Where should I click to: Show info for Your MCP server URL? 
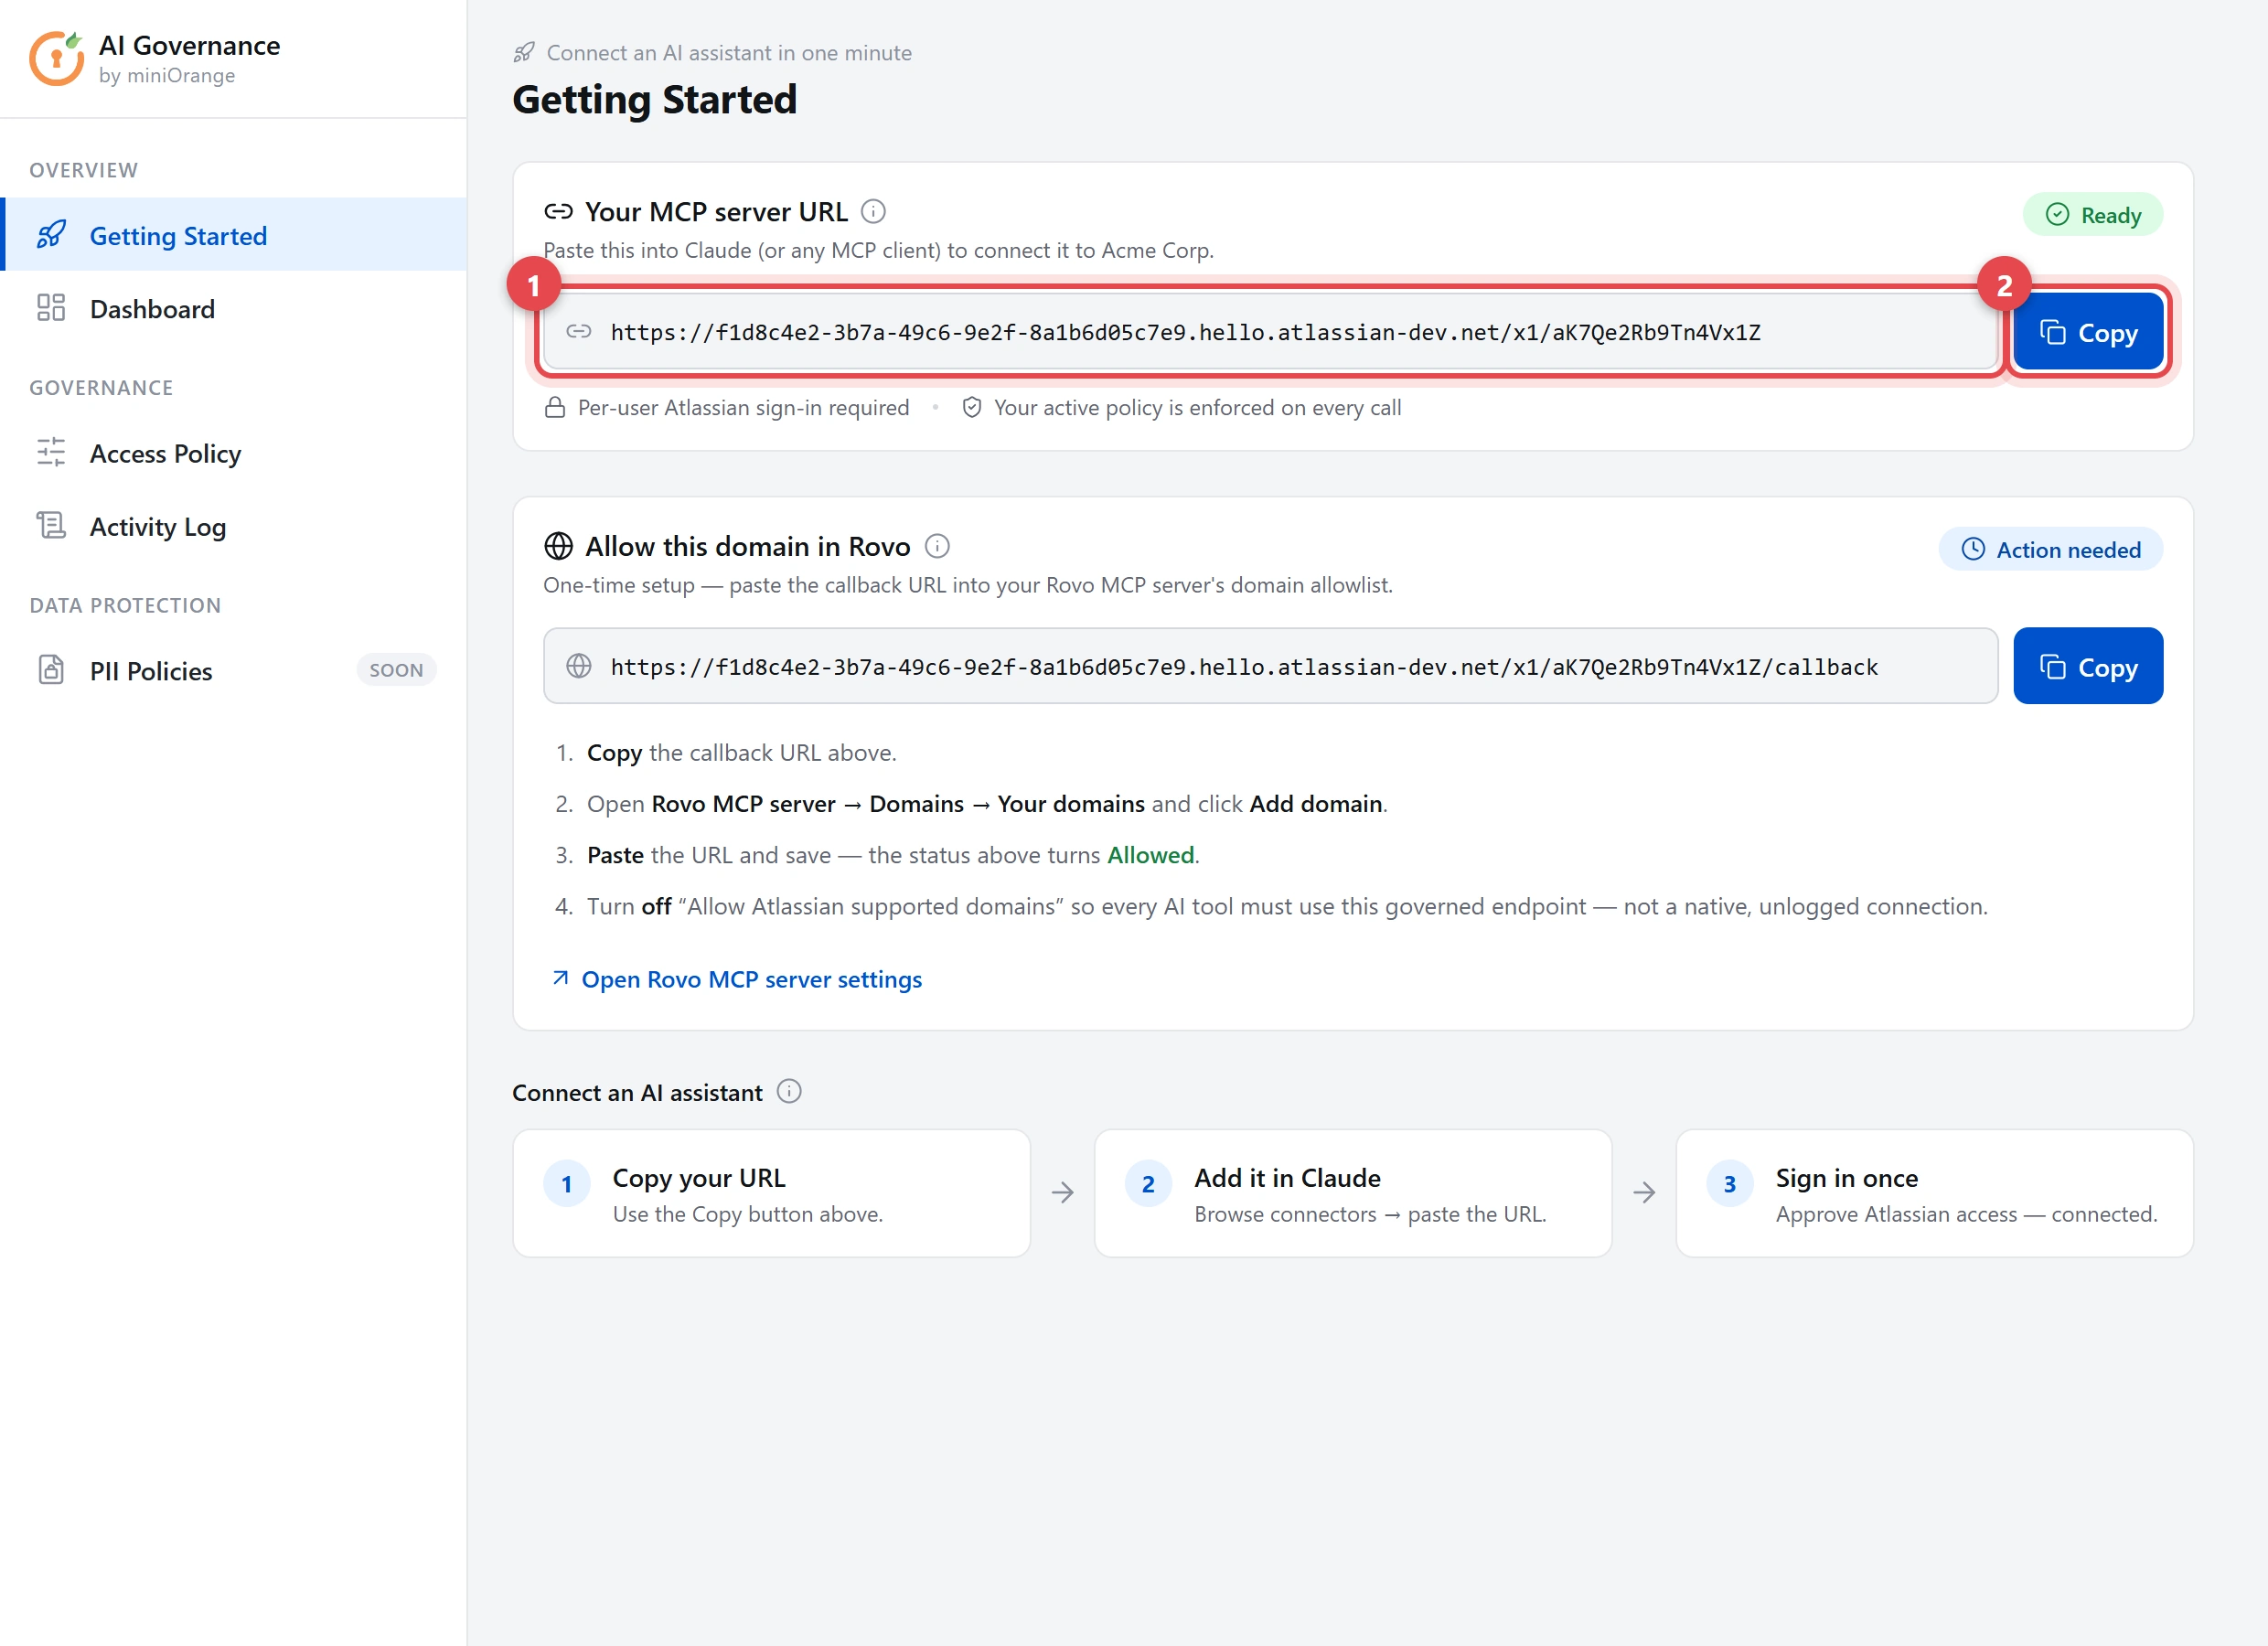point(873,211)
